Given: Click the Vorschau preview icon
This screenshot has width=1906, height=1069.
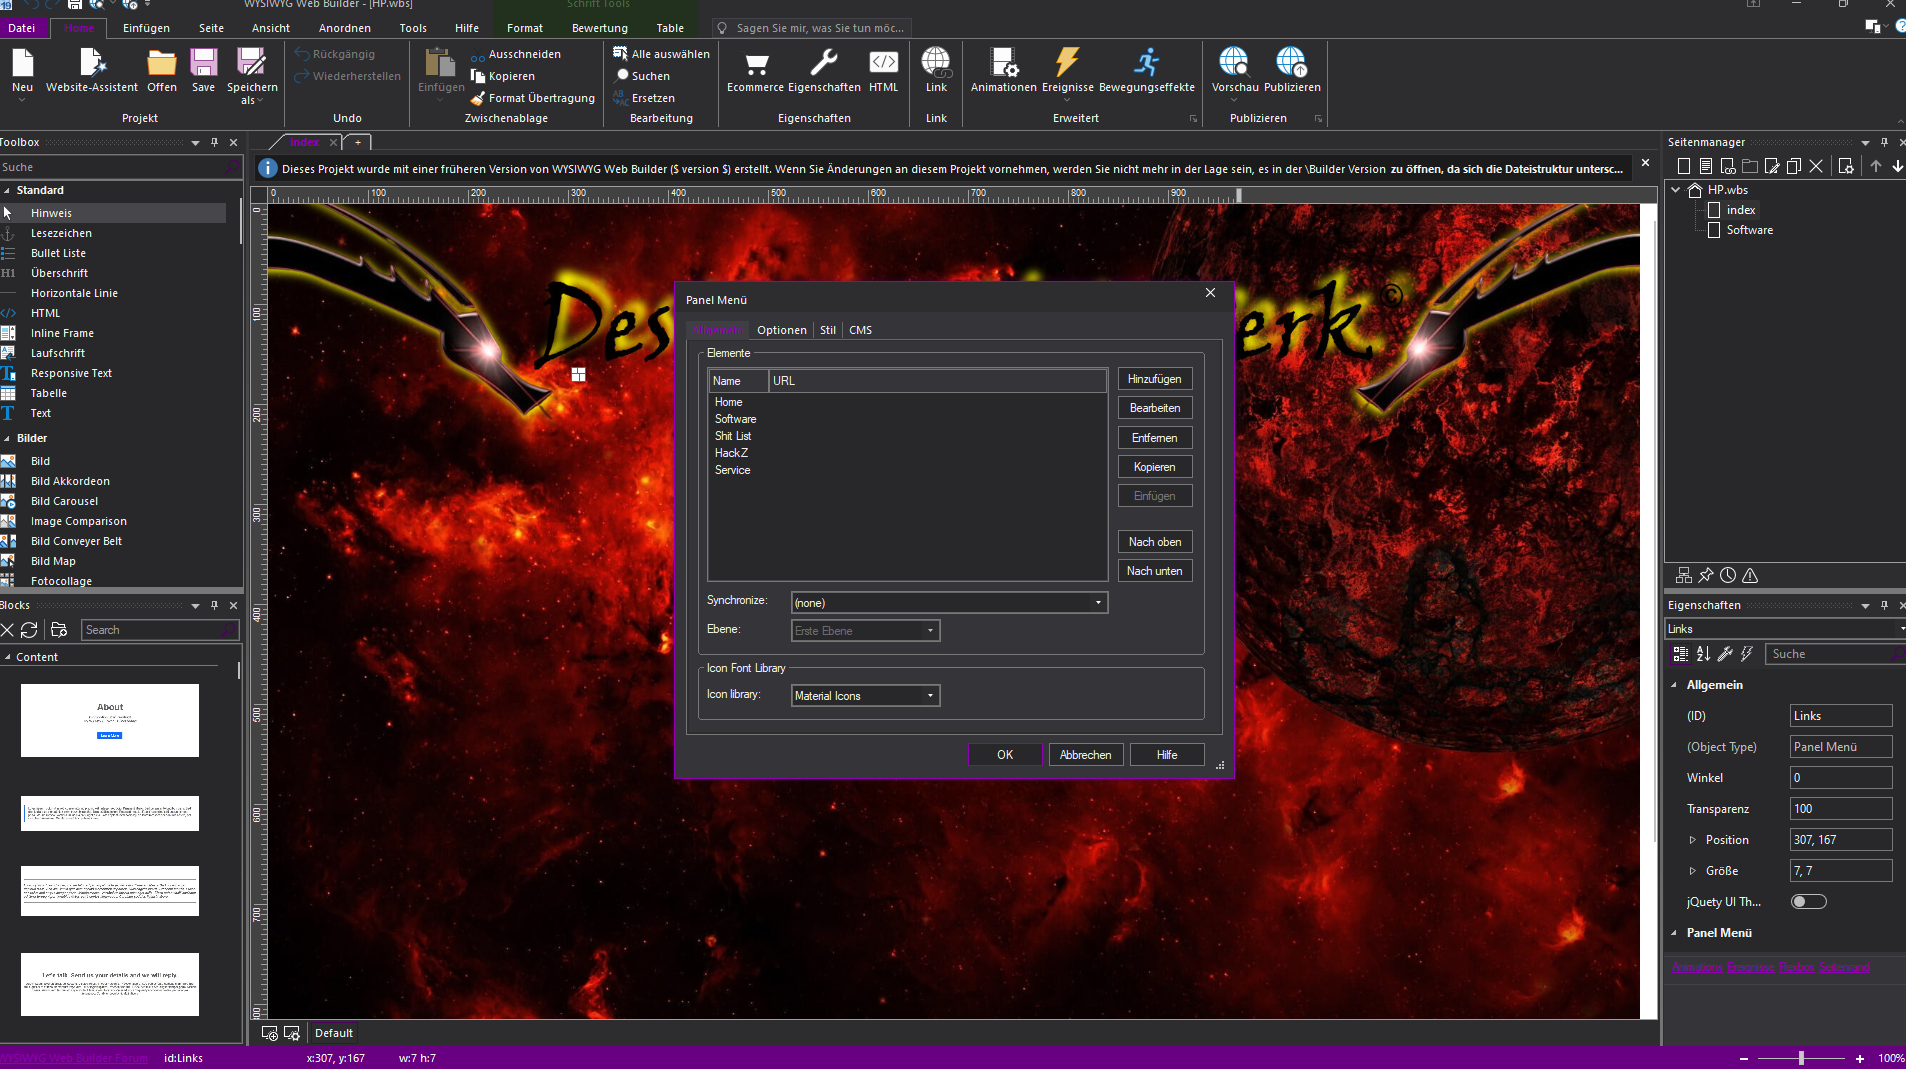Looking at the screenshot, I should click(x=1235, y=62).
